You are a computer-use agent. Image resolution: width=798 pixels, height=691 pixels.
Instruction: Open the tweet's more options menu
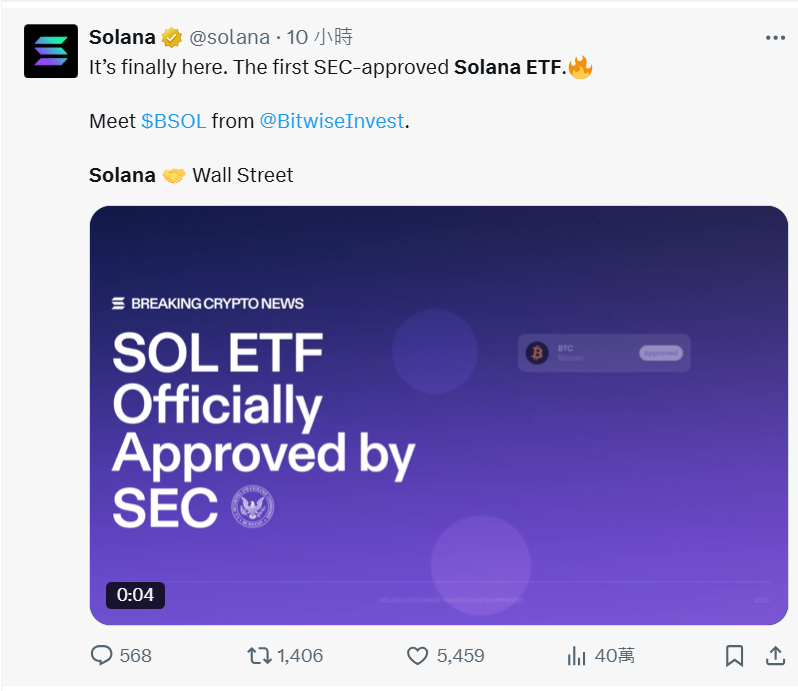click(775, 38)
